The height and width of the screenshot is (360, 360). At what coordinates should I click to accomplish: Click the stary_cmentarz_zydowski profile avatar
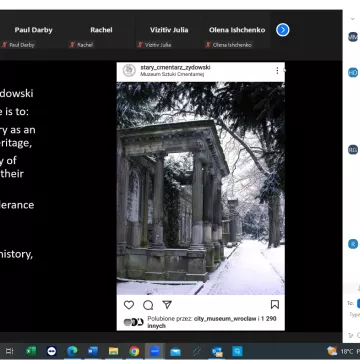[129, 71]
